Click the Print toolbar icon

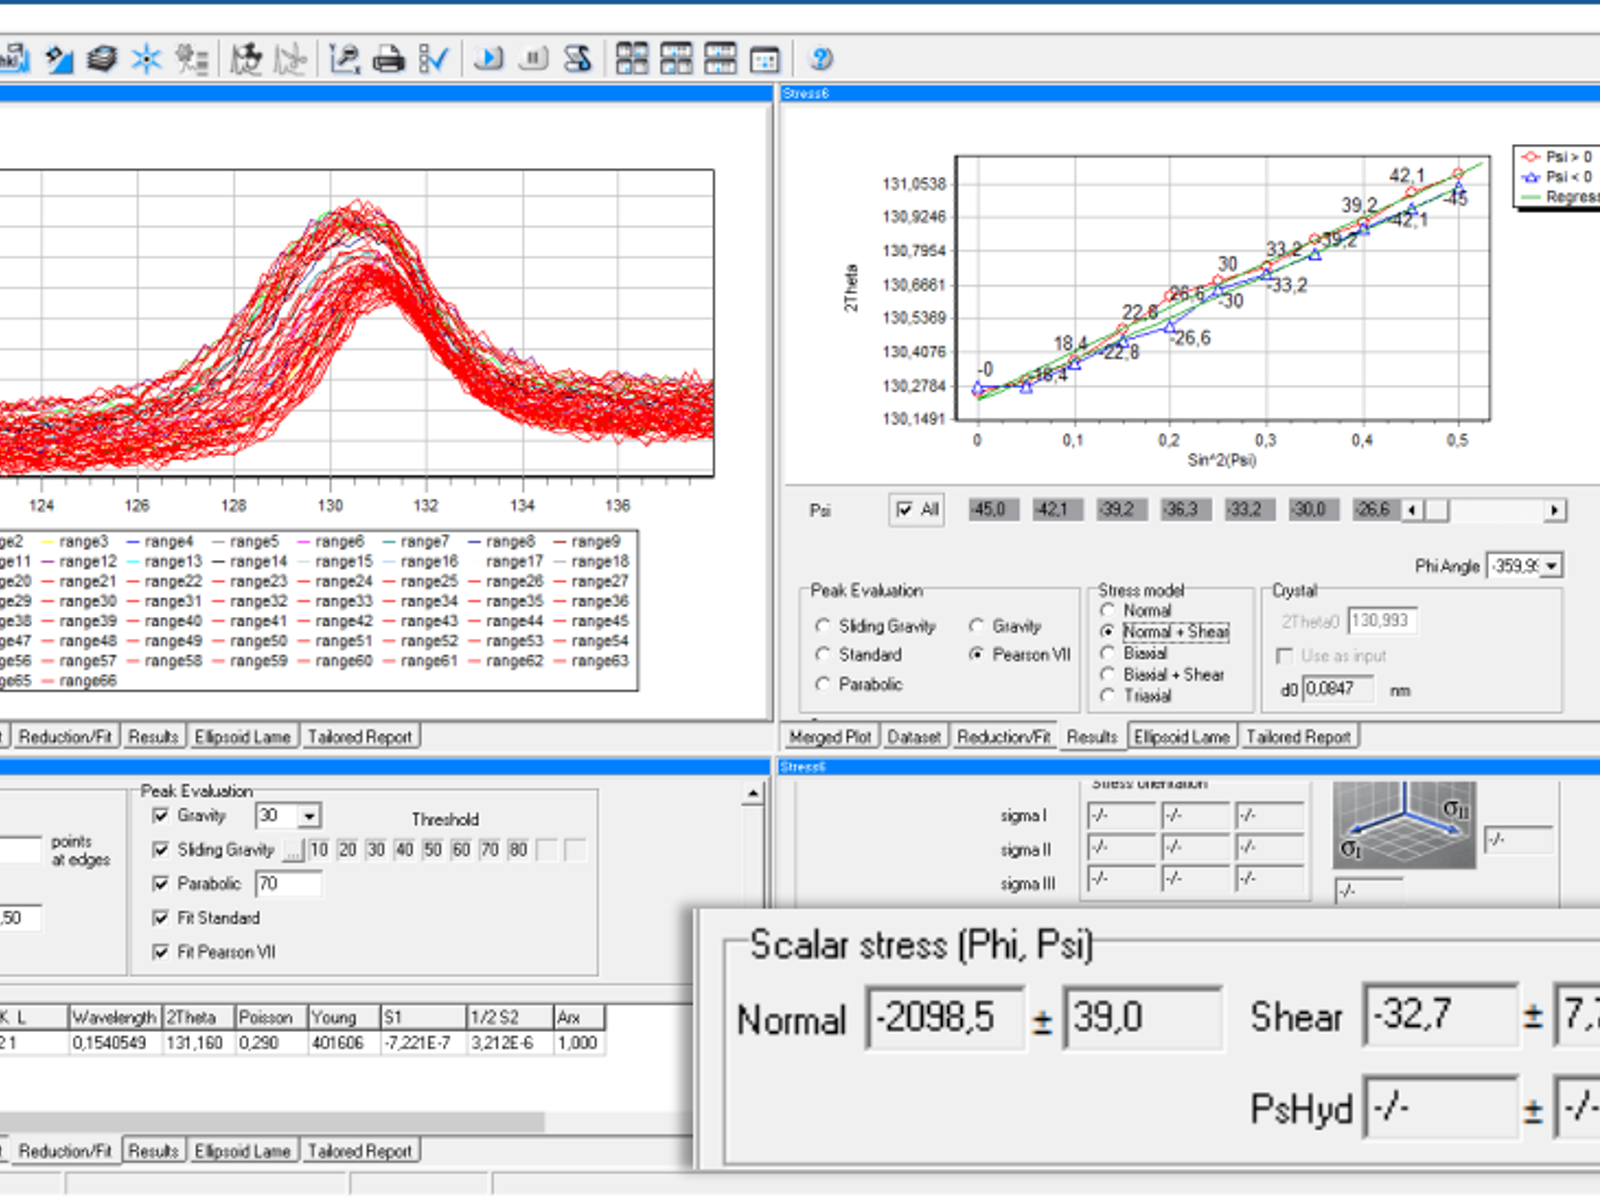pos(388,59)
